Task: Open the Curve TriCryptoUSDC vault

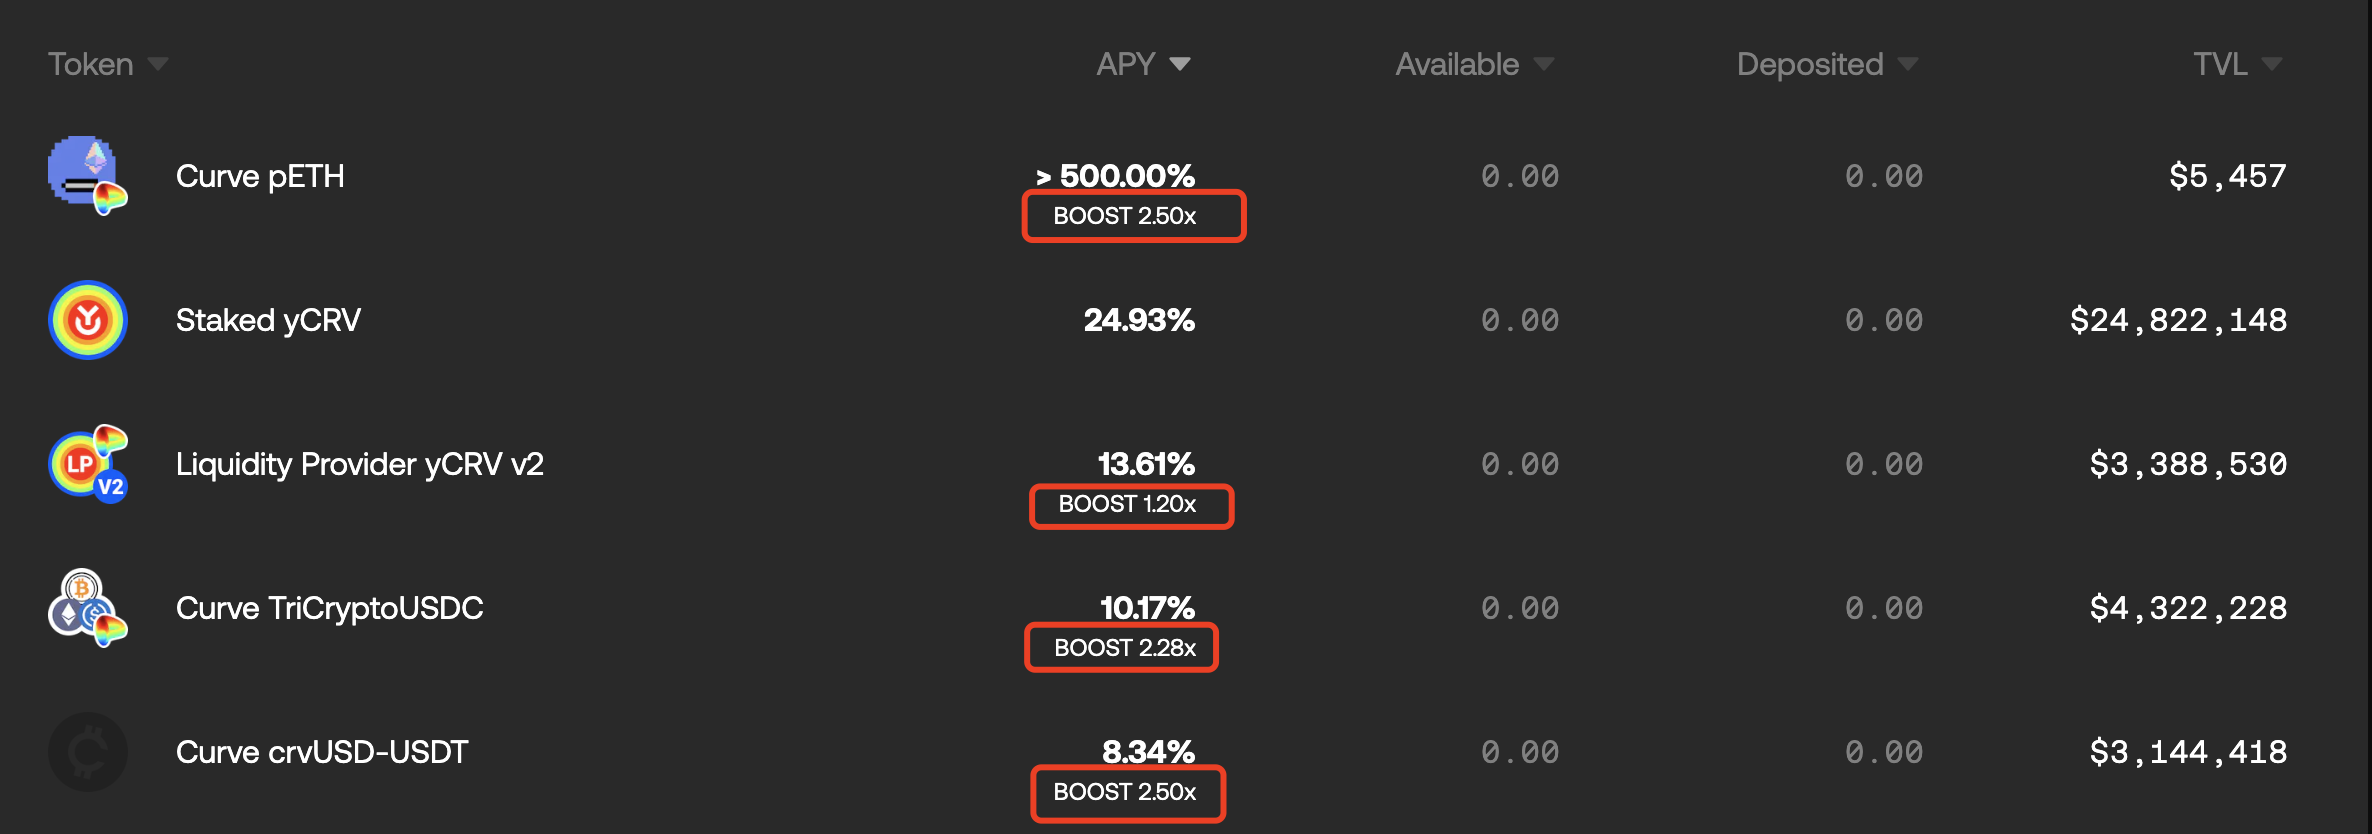Action: pyautogui.click(x=329, y=608)
